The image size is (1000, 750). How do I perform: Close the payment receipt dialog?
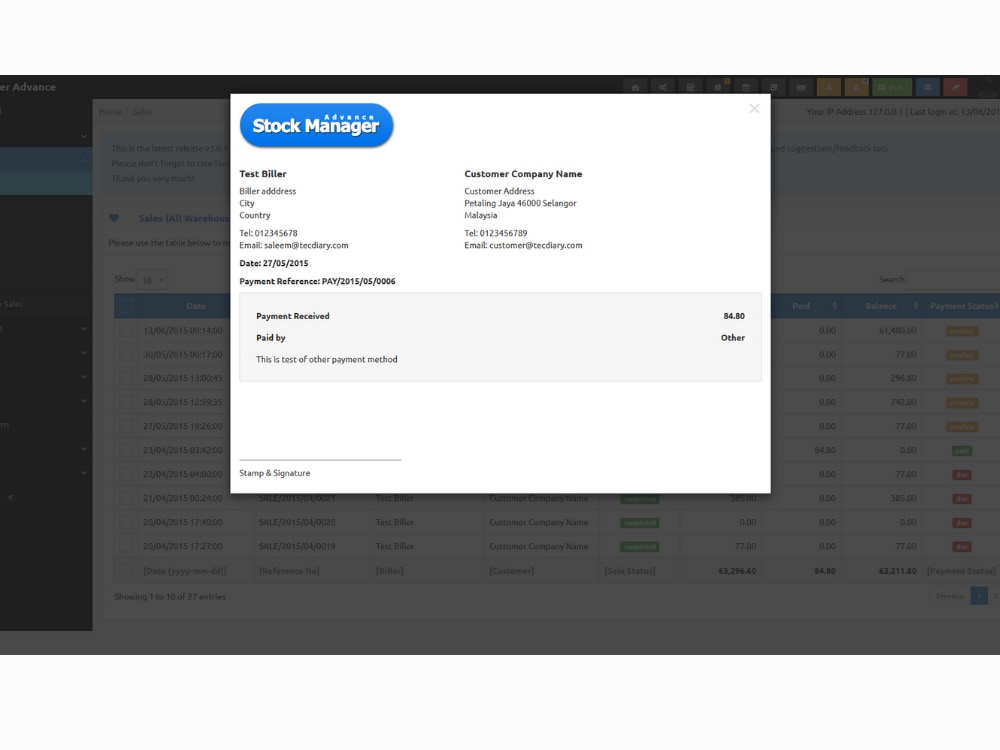pyautogui.click(x=754, y=109)
